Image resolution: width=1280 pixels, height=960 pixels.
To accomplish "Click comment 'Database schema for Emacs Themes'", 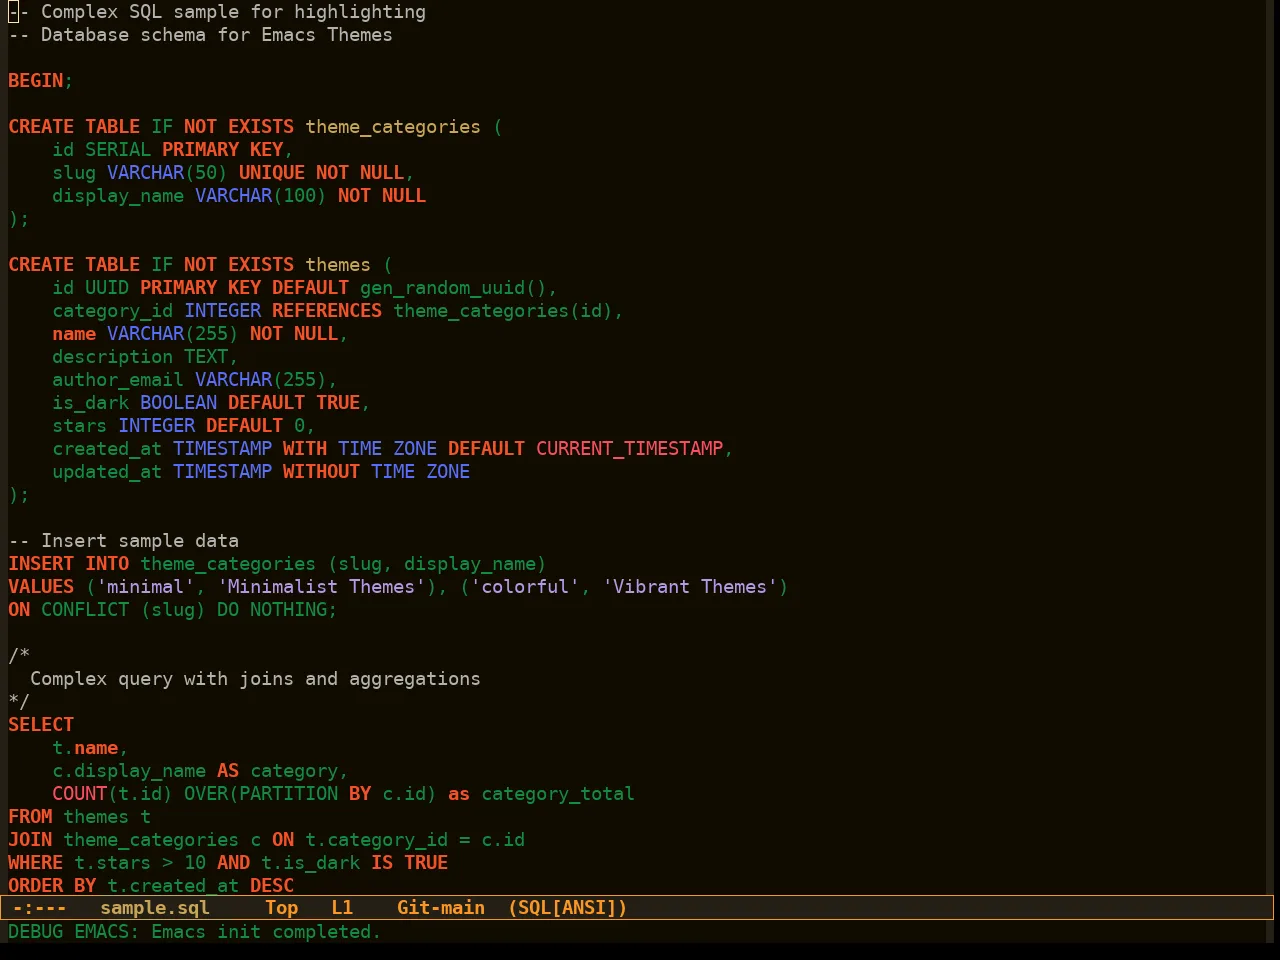I will coord(200,35).
